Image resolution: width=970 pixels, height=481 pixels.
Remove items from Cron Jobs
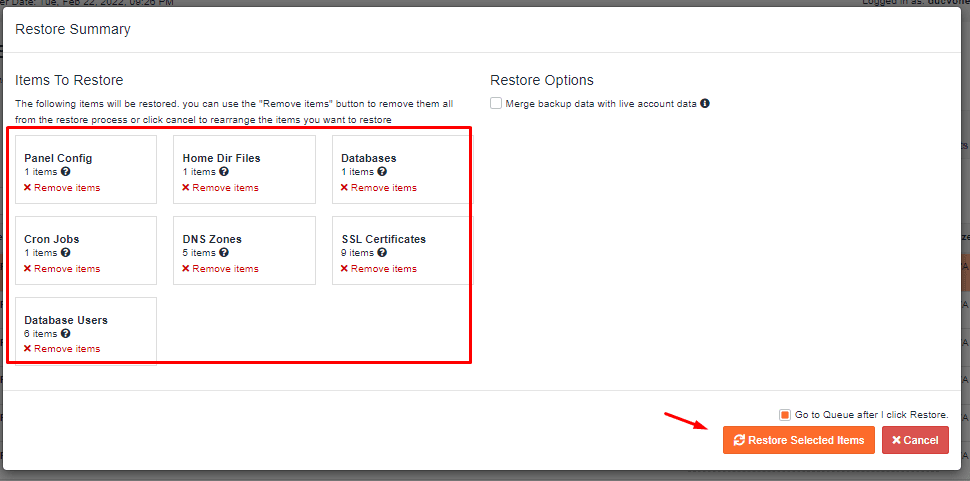point(62,269)
